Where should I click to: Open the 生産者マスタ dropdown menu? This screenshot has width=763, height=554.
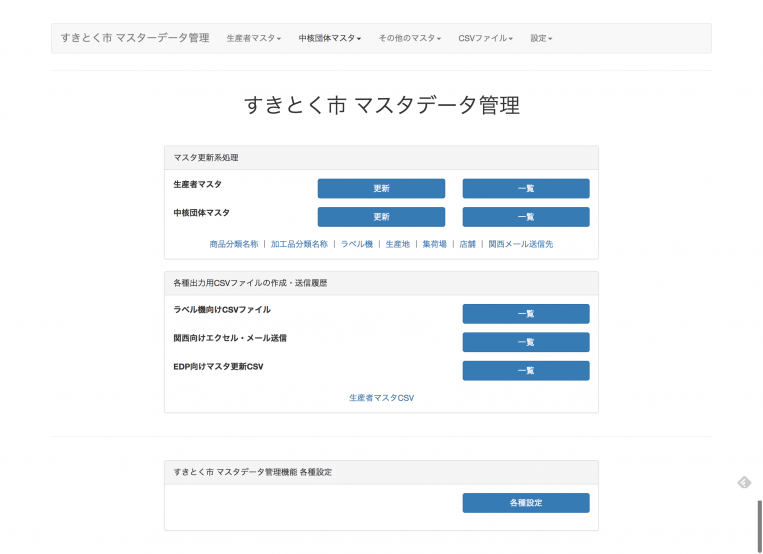tap(254, 38)
